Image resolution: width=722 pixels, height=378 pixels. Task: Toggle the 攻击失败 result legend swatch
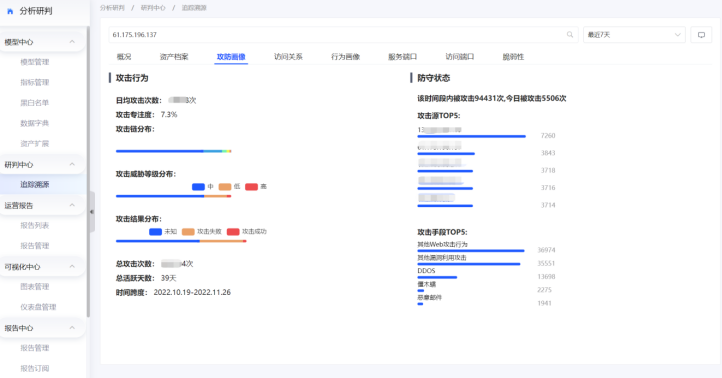click(188, 231)
